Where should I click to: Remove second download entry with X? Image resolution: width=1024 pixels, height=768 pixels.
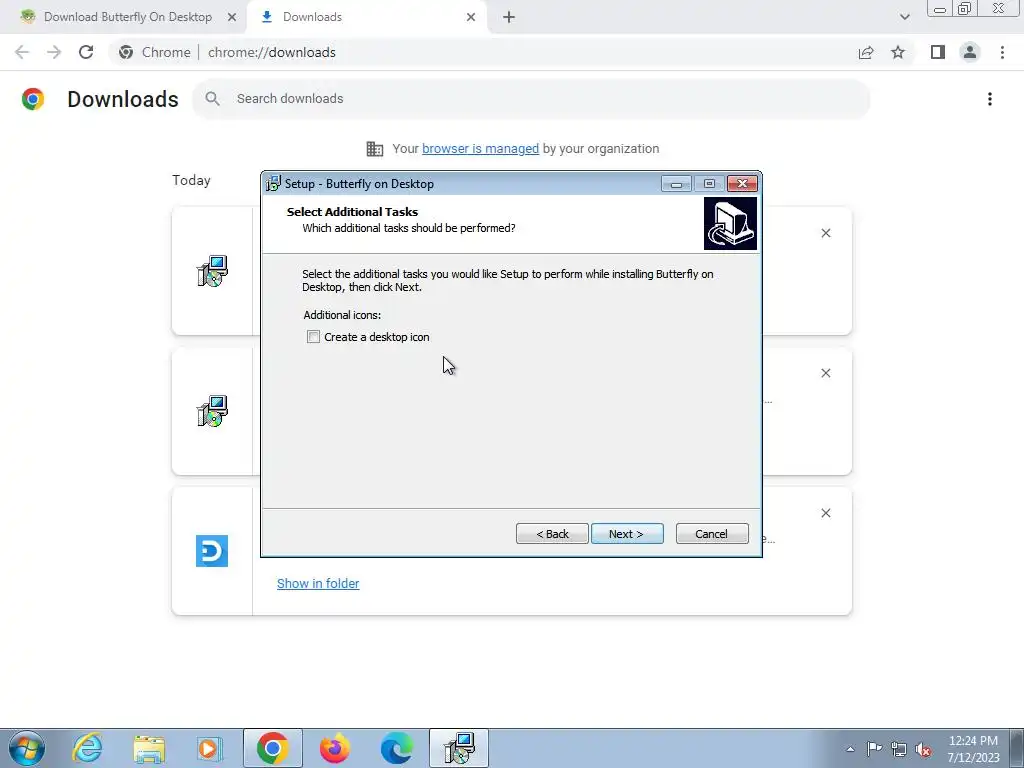(825, 373)
